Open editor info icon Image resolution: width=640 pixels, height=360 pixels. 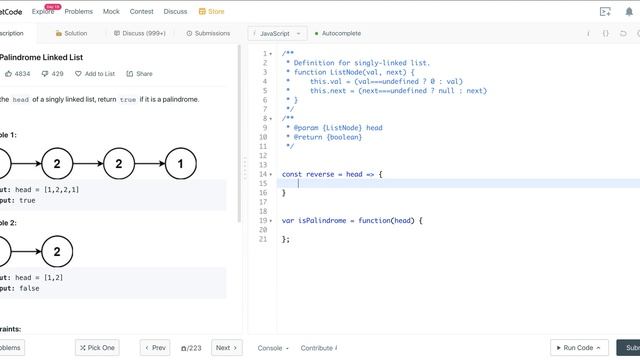coord(588,33)
